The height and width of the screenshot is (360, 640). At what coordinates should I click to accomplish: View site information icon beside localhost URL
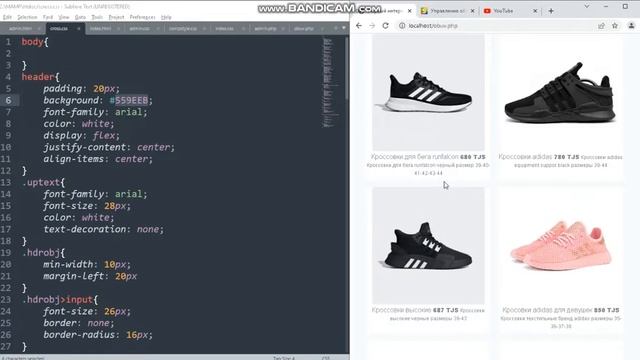pyautogui.click(x=402, y=26)
